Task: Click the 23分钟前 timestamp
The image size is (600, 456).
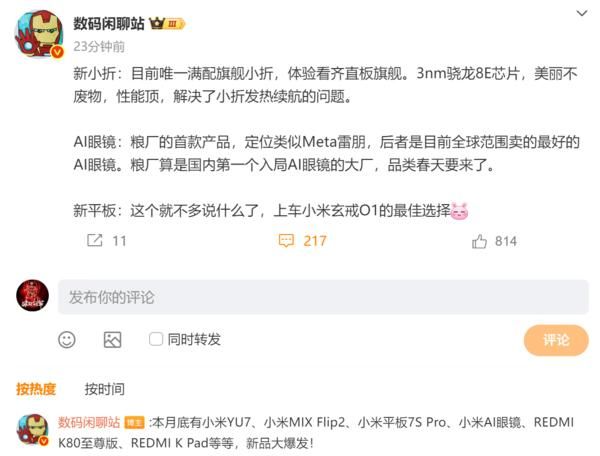Action: 99,47
